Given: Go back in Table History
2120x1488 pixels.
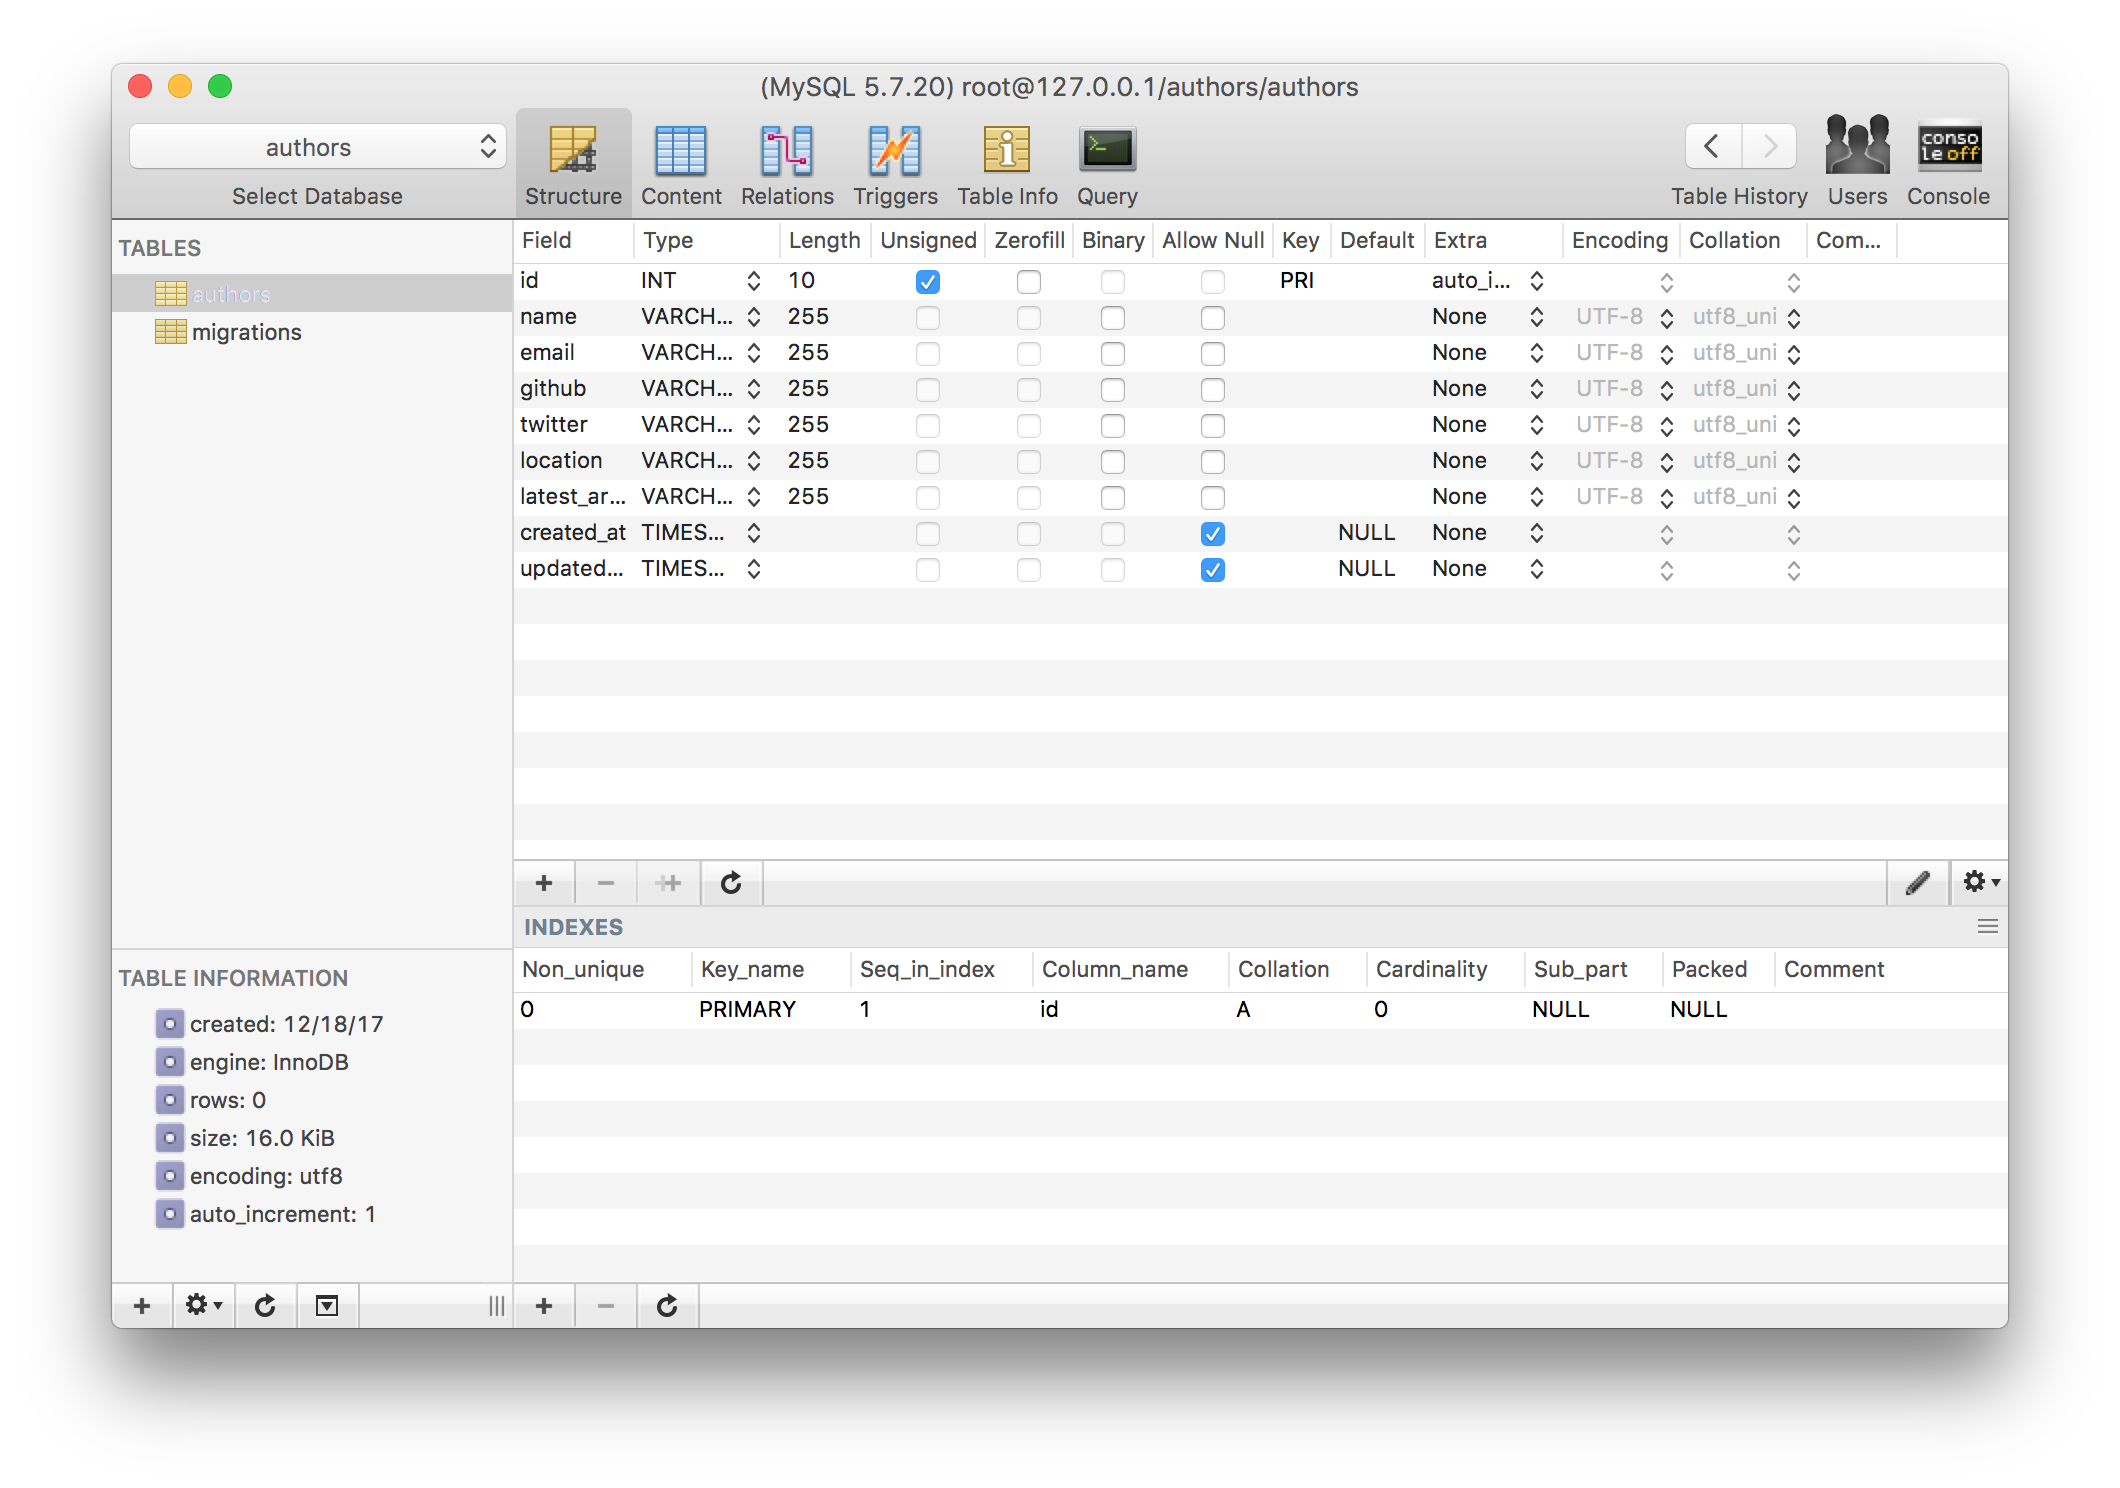Looking at the screenshot, I should coord(1712,147).
